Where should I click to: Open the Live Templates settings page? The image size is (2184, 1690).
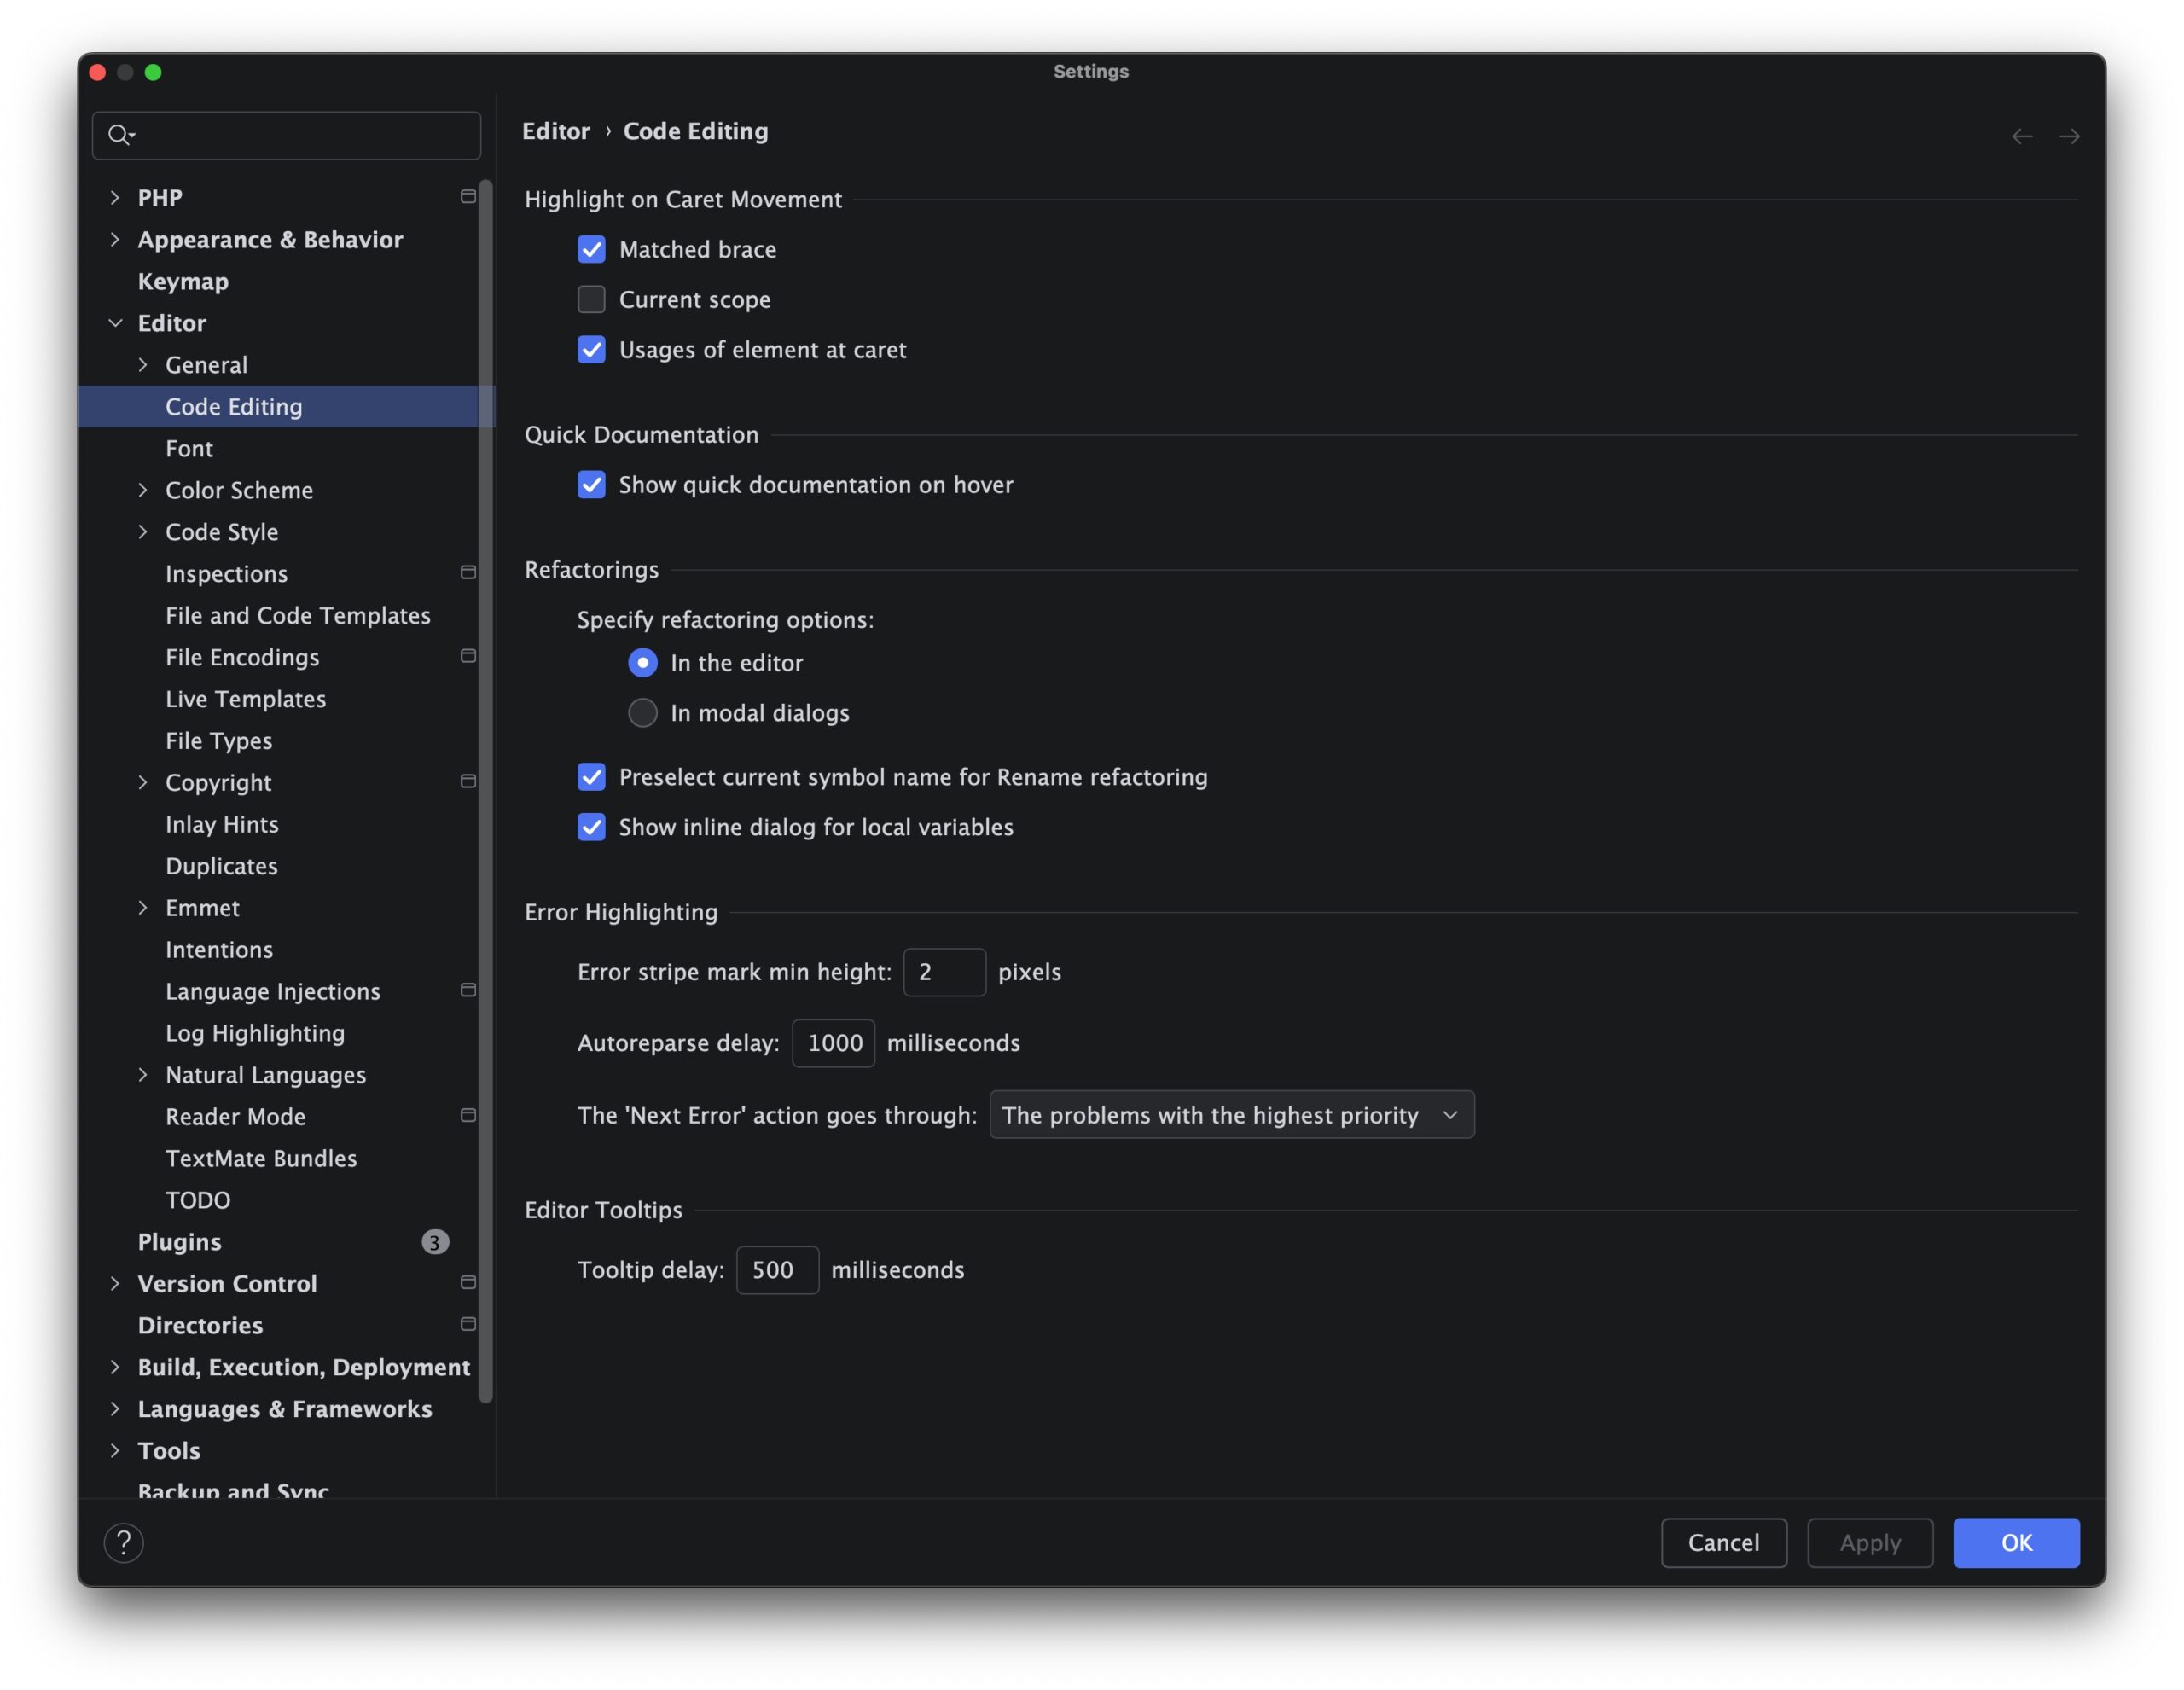[x=245, y=699]
